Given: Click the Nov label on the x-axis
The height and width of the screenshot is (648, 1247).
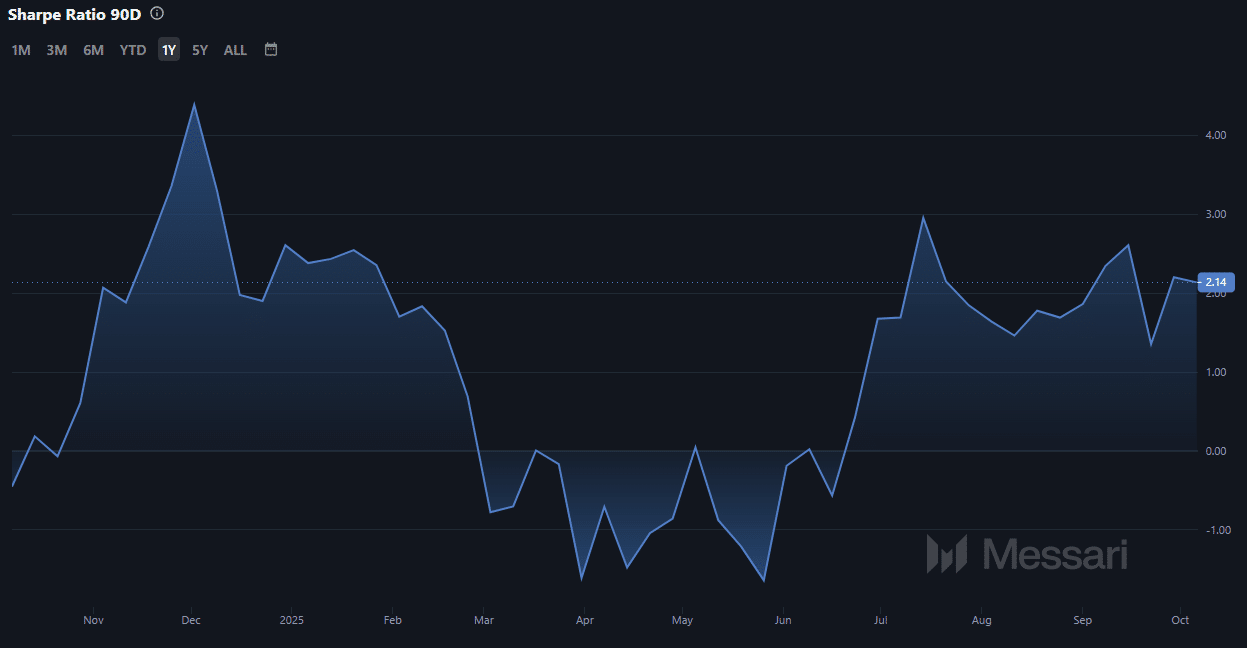Looking at the screenshot, I should pos(93,620).
